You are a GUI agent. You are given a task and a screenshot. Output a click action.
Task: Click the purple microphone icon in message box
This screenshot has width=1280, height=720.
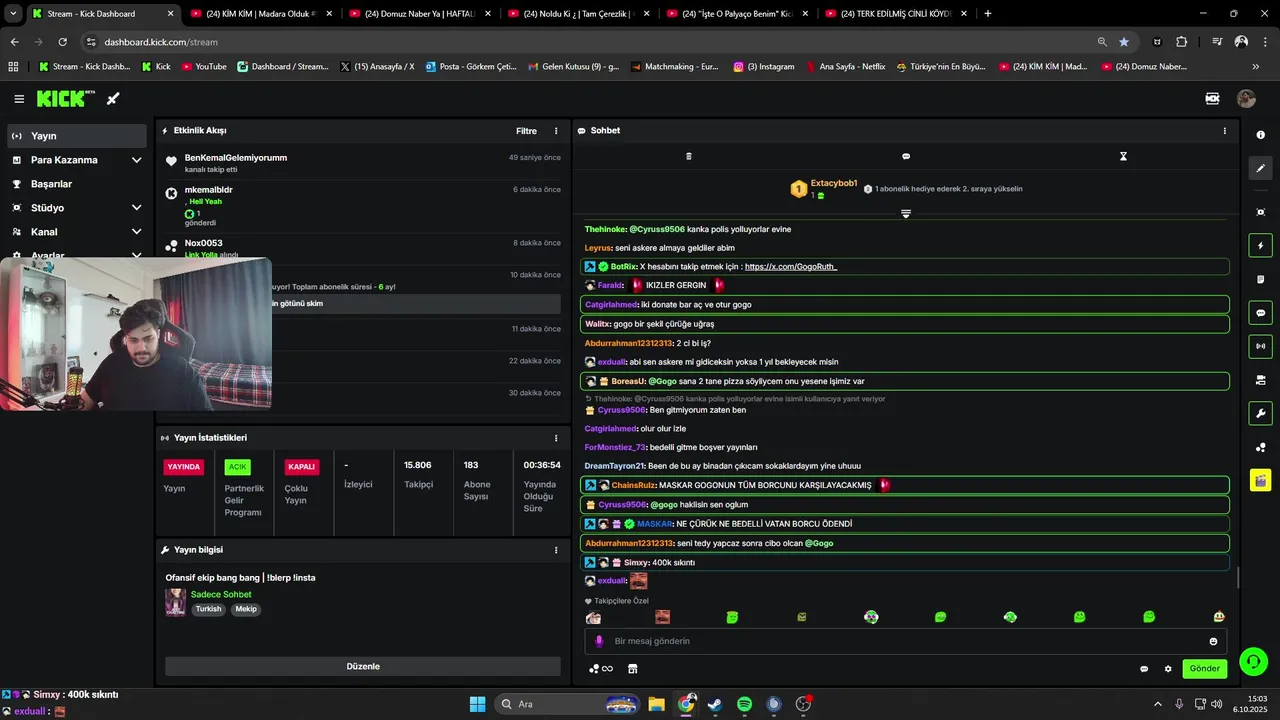pyautogui.click(x=599, y=641)
